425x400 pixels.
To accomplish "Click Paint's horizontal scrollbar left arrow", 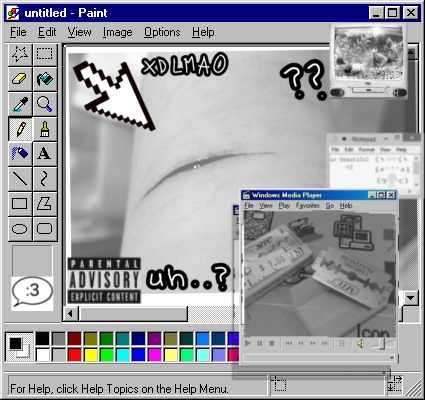I will (x=71, y=314).
